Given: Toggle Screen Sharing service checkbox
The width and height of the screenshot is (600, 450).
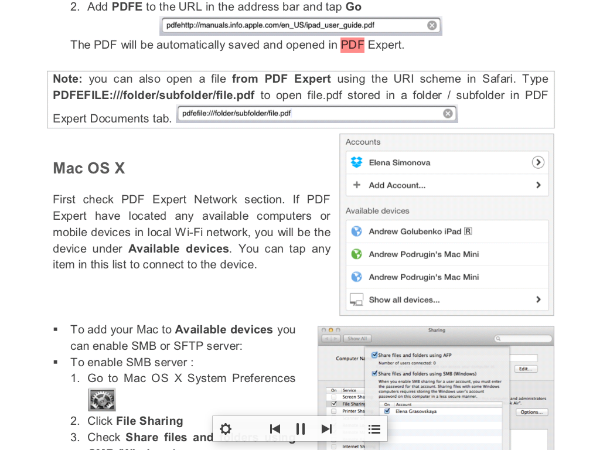Looking at the screenshot, I should (334, 397).
